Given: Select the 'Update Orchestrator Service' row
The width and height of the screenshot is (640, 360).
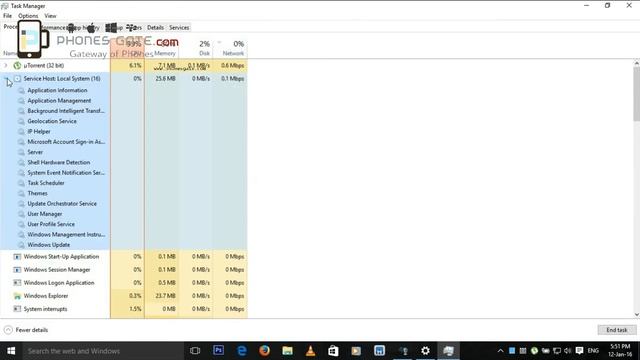Looking at the screenshot, I should tap(62, 204).
